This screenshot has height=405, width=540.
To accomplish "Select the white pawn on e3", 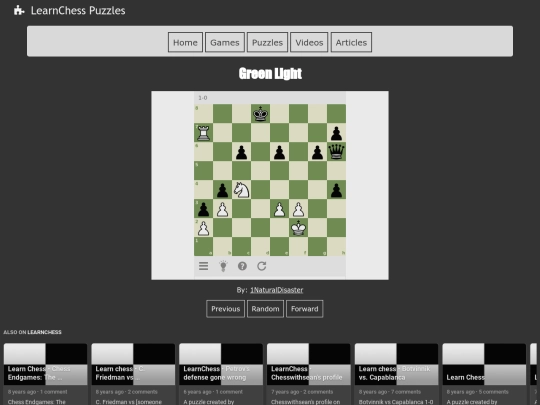I will tap(279, 208).
